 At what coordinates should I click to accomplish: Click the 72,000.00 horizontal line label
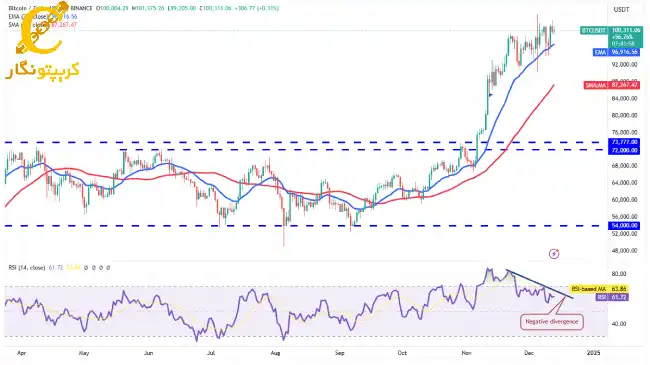624,150
